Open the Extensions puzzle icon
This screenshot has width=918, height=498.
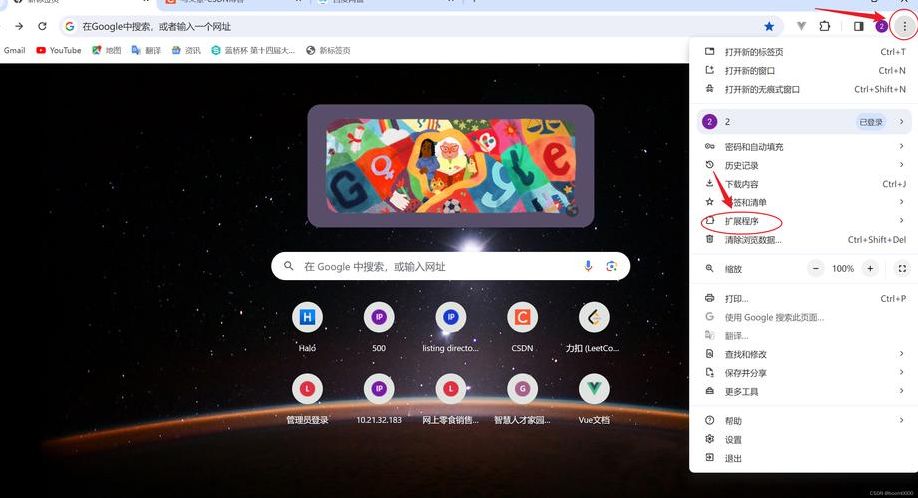(825, 26)
